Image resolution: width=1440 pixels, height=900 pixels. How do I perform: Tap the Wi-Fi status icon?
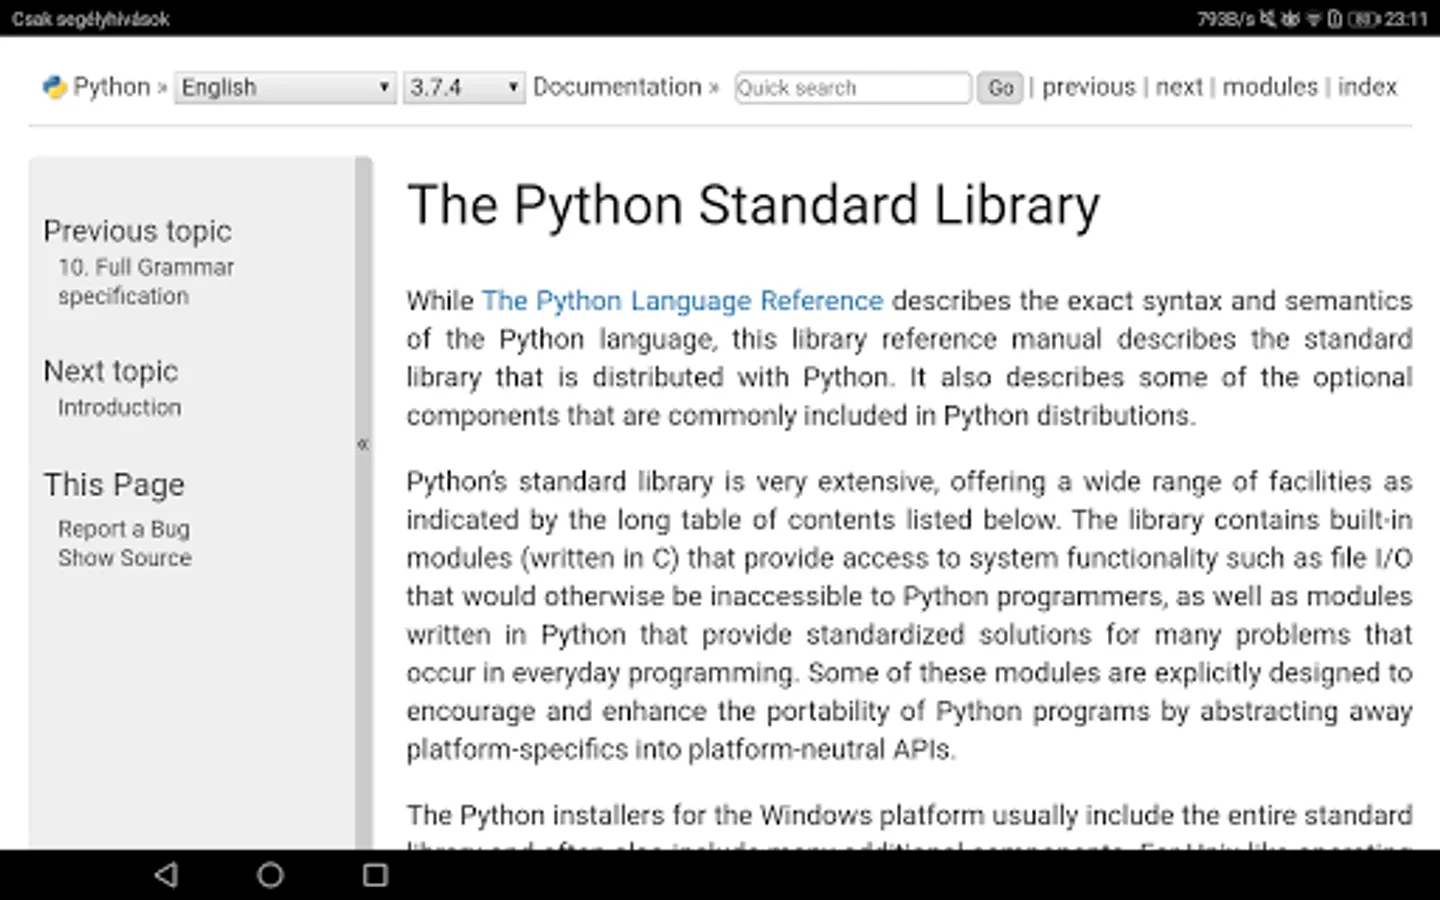[x=1313, y=19]
